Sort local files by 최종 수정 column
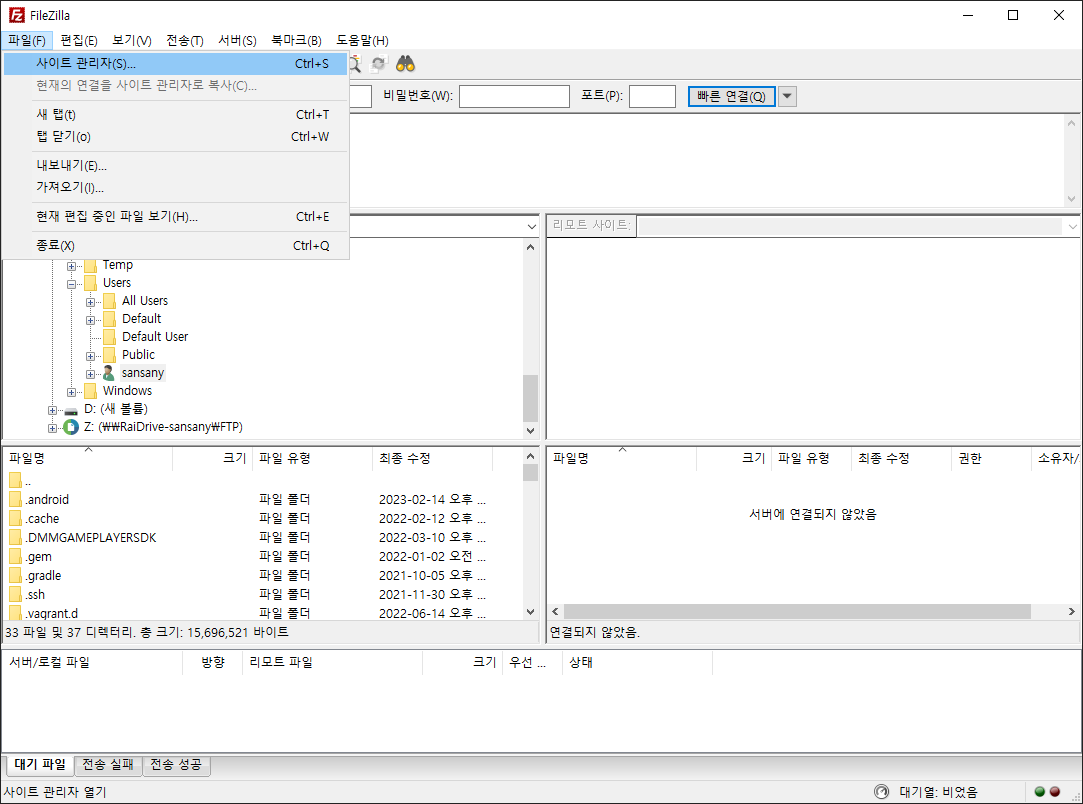The image size is (1083, 804). pos(433,459)
